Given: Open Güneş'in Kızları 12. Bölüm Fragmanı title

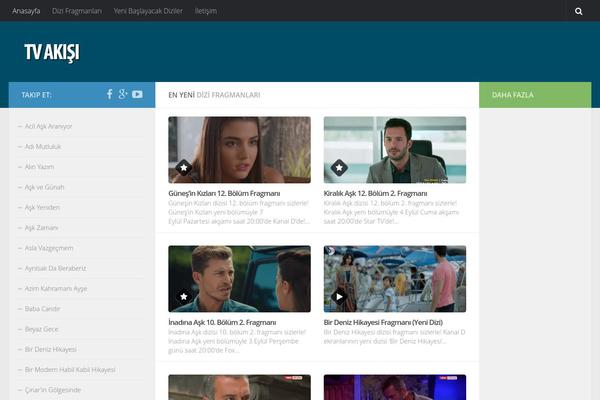Looking at the screenshot, I should [x=224, y=193].
